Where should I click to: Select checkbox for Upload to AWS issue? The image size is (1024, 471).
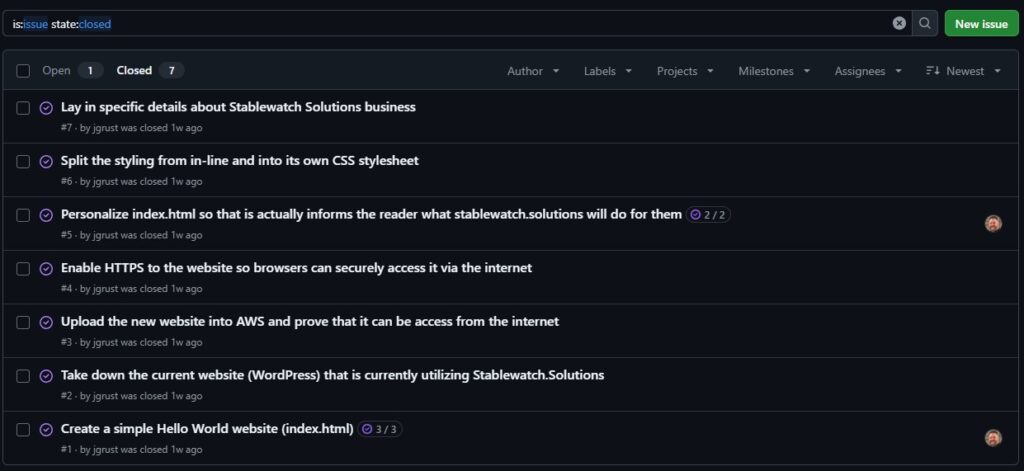24,322
